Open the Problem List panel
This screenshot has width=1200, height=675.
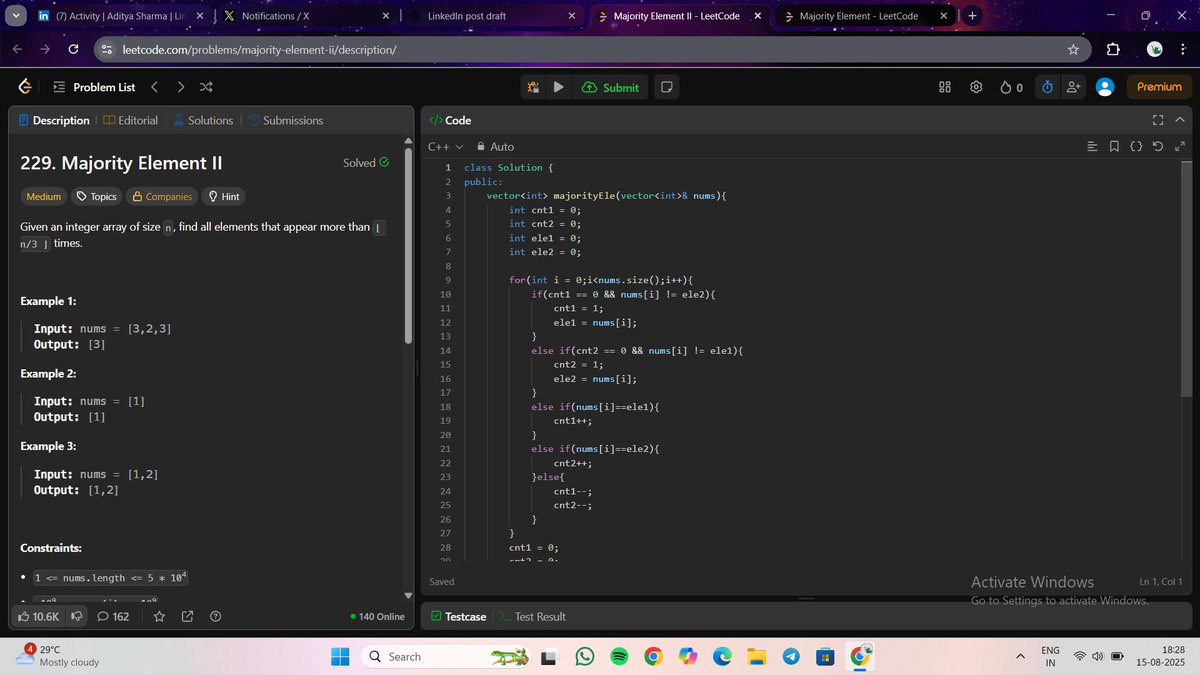[94, 87]
